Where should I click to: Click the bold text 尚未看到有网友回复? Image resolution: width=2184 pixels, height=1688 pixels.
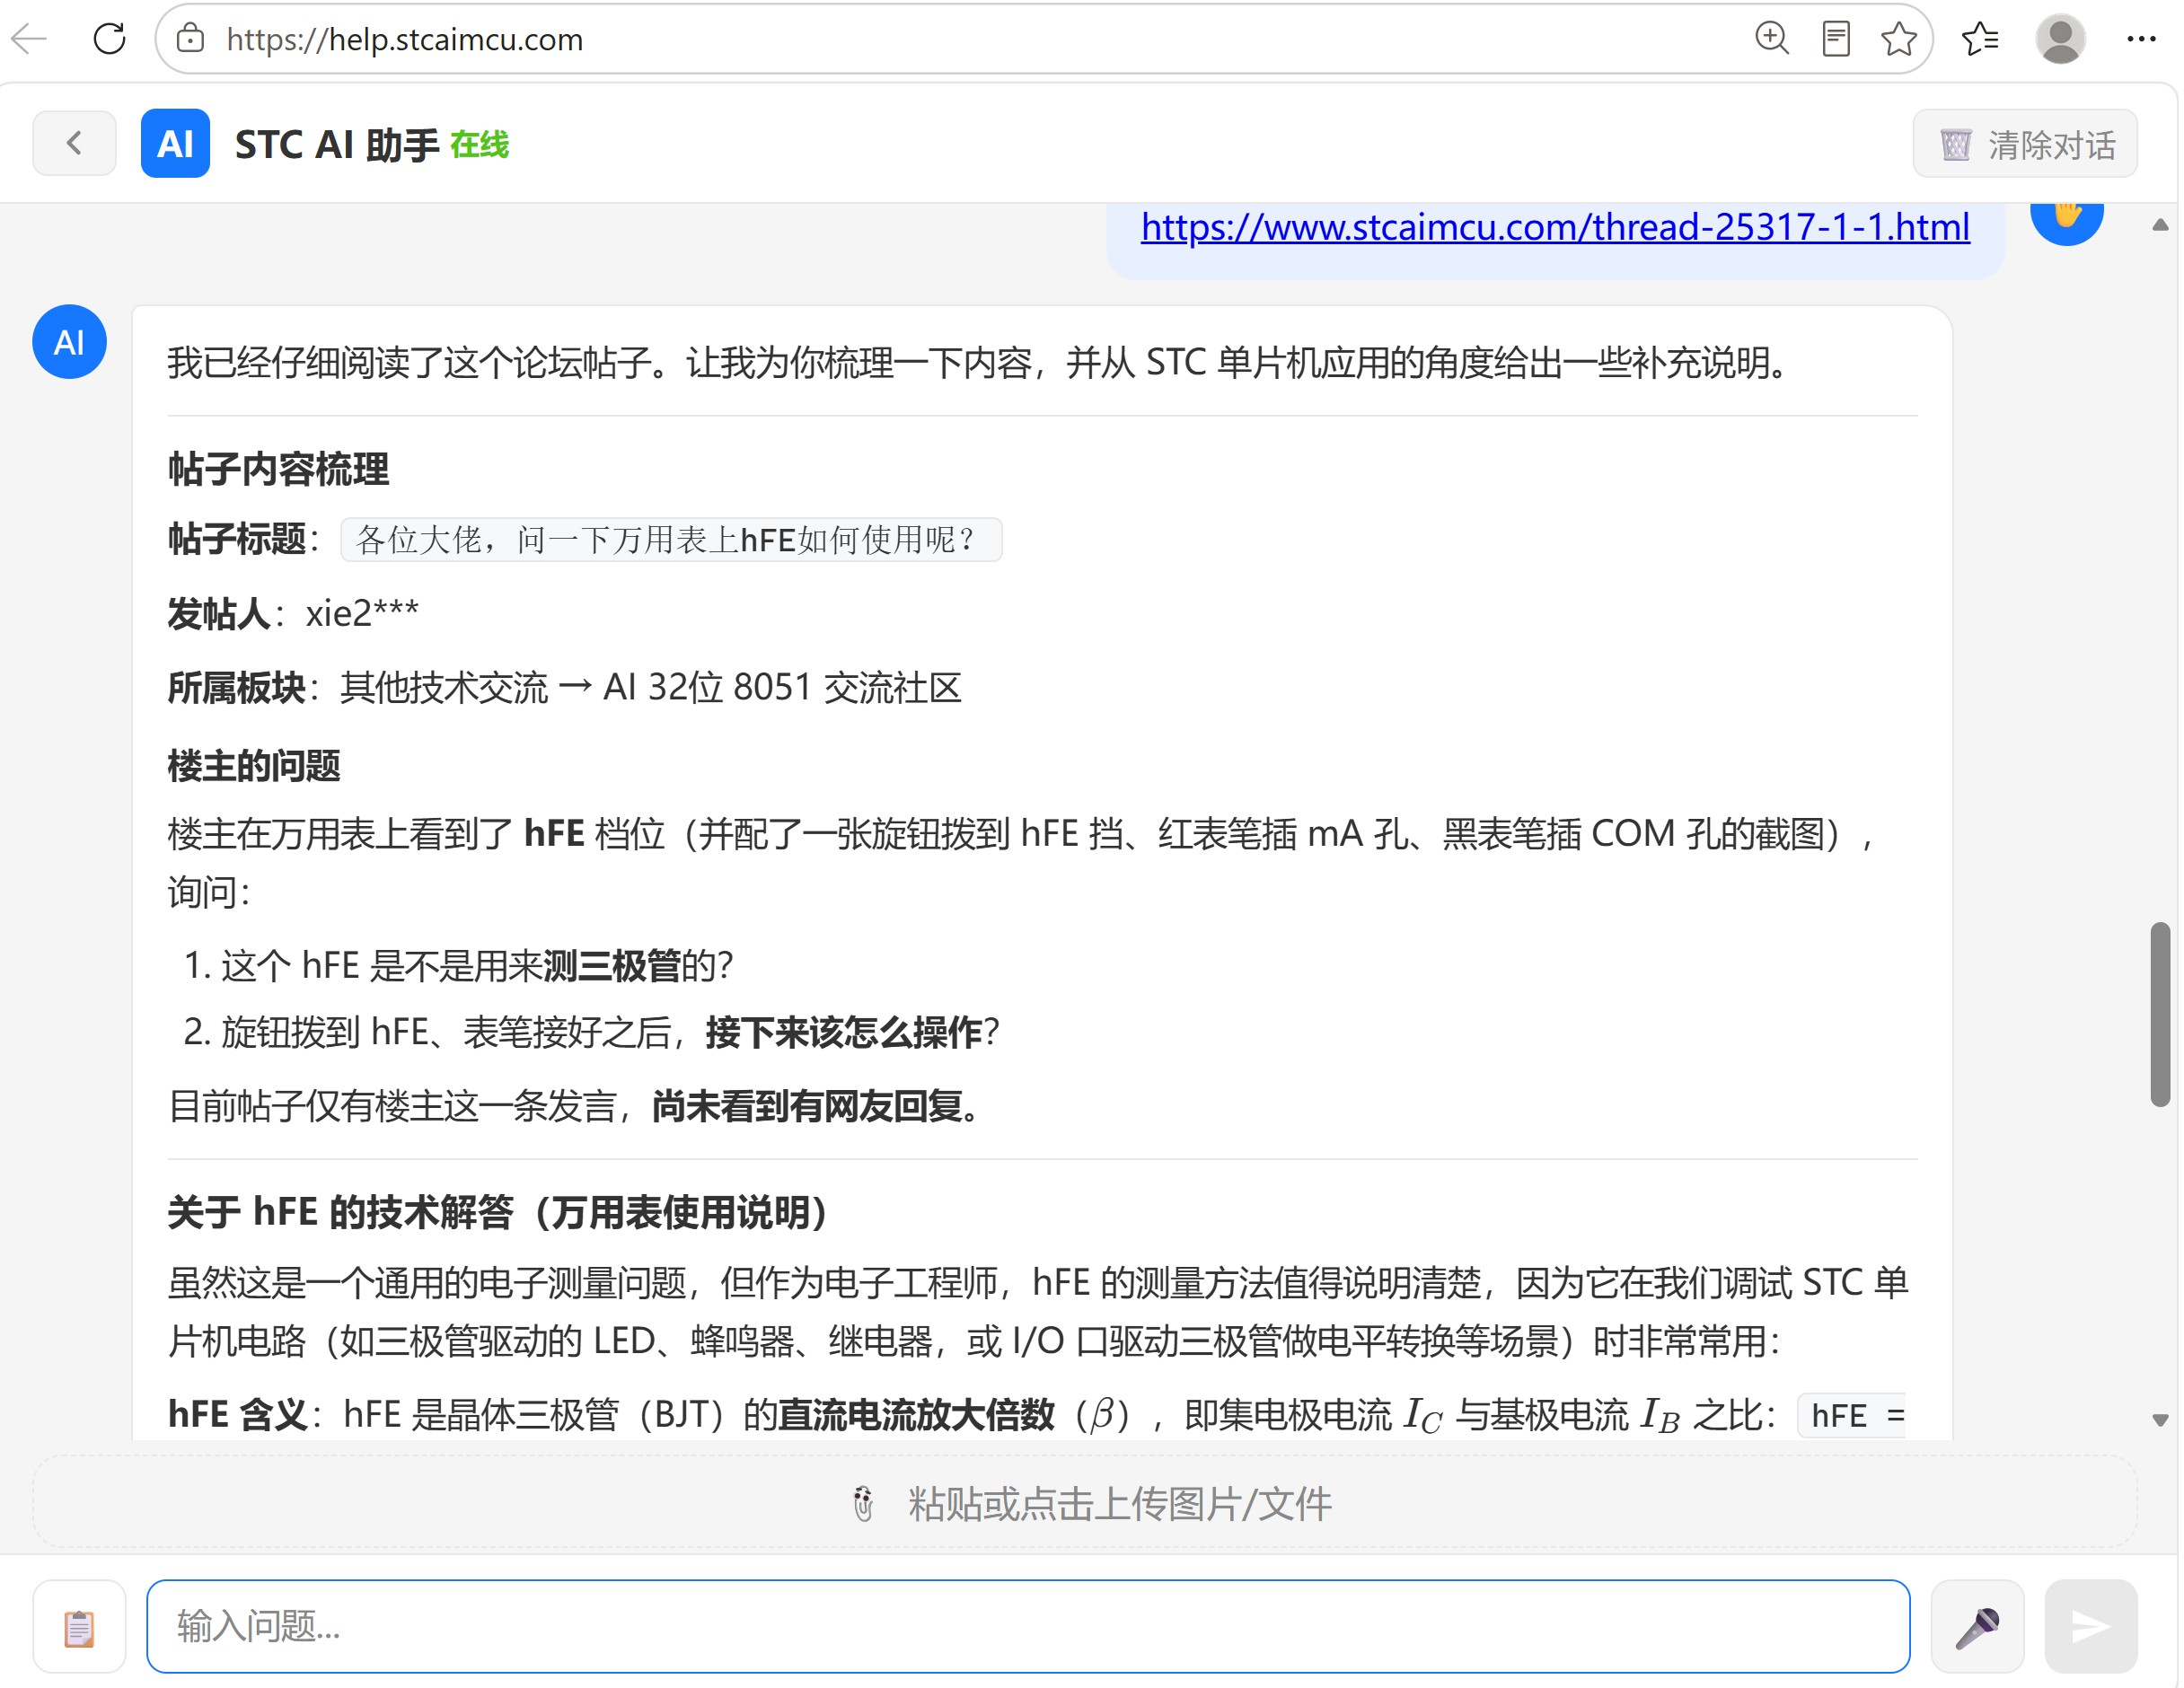coord(808,1106)
